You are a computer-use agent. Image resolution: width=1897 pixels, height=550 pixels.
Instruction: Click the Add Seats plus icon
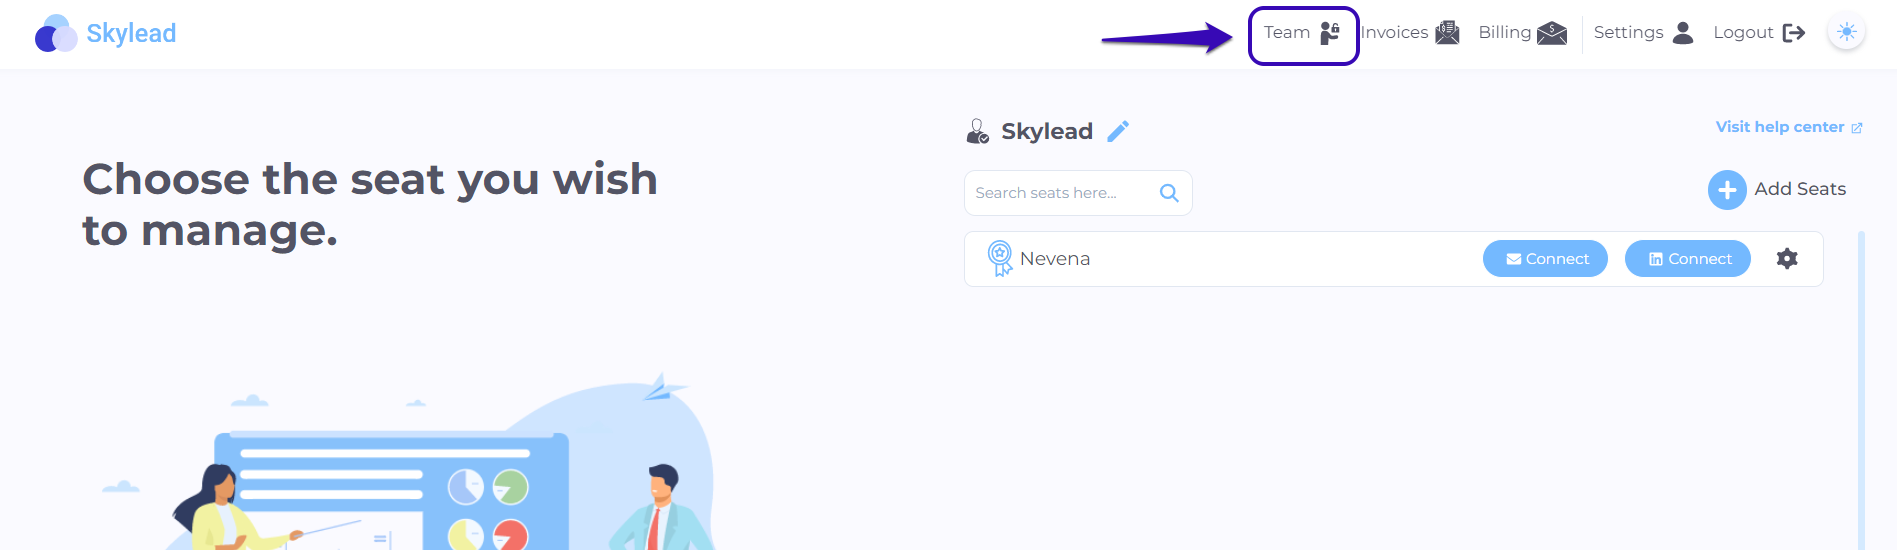click(1727, 189)
